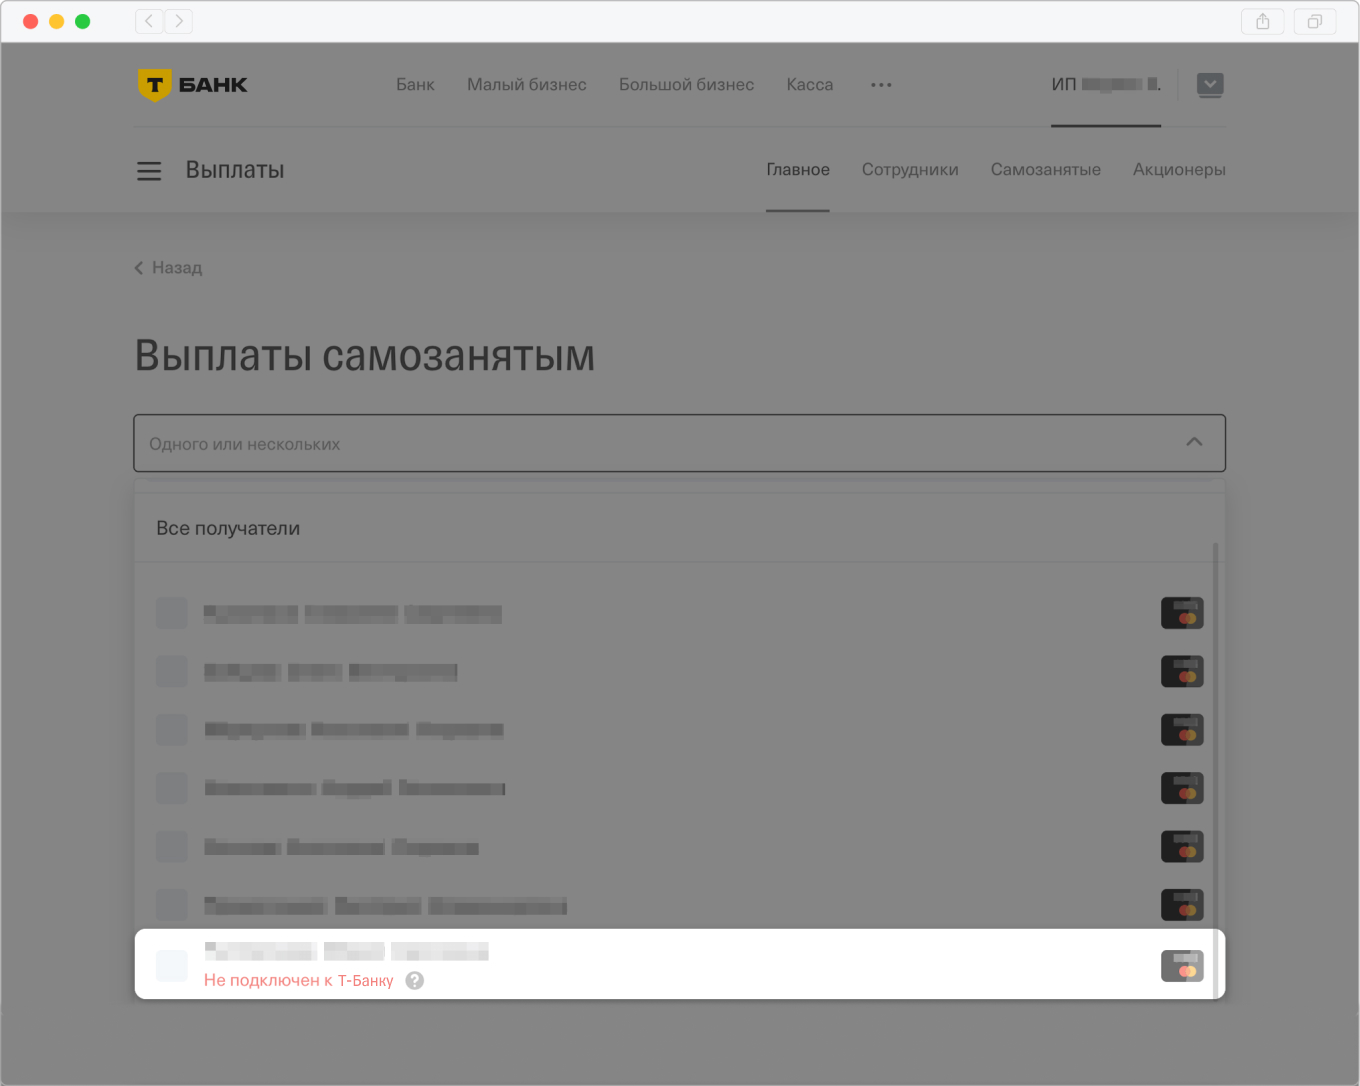Click the tab overview icon at top right
The width and height of the screenshot is (1360, 1086).
click(1314, 21)
